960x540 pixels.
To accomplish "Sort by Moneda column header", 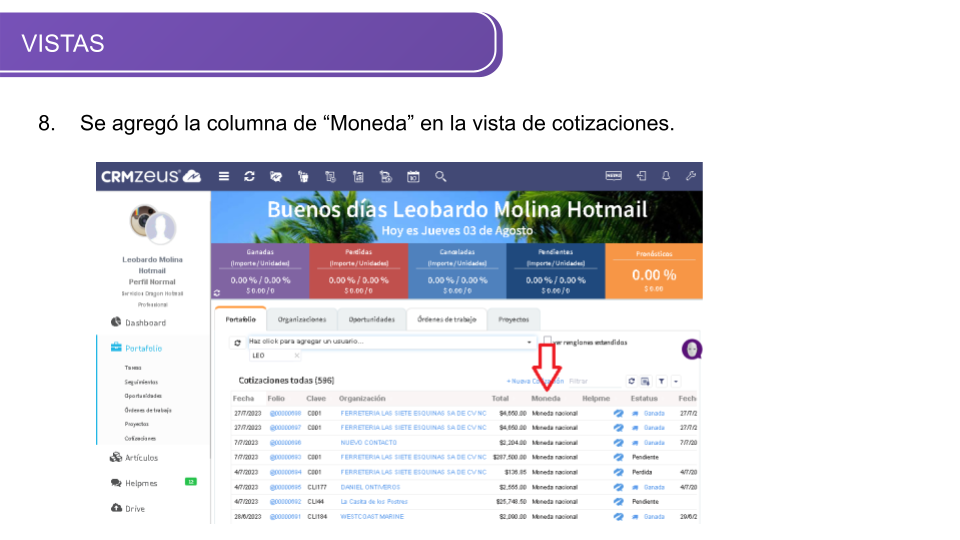I will [546, 398].
